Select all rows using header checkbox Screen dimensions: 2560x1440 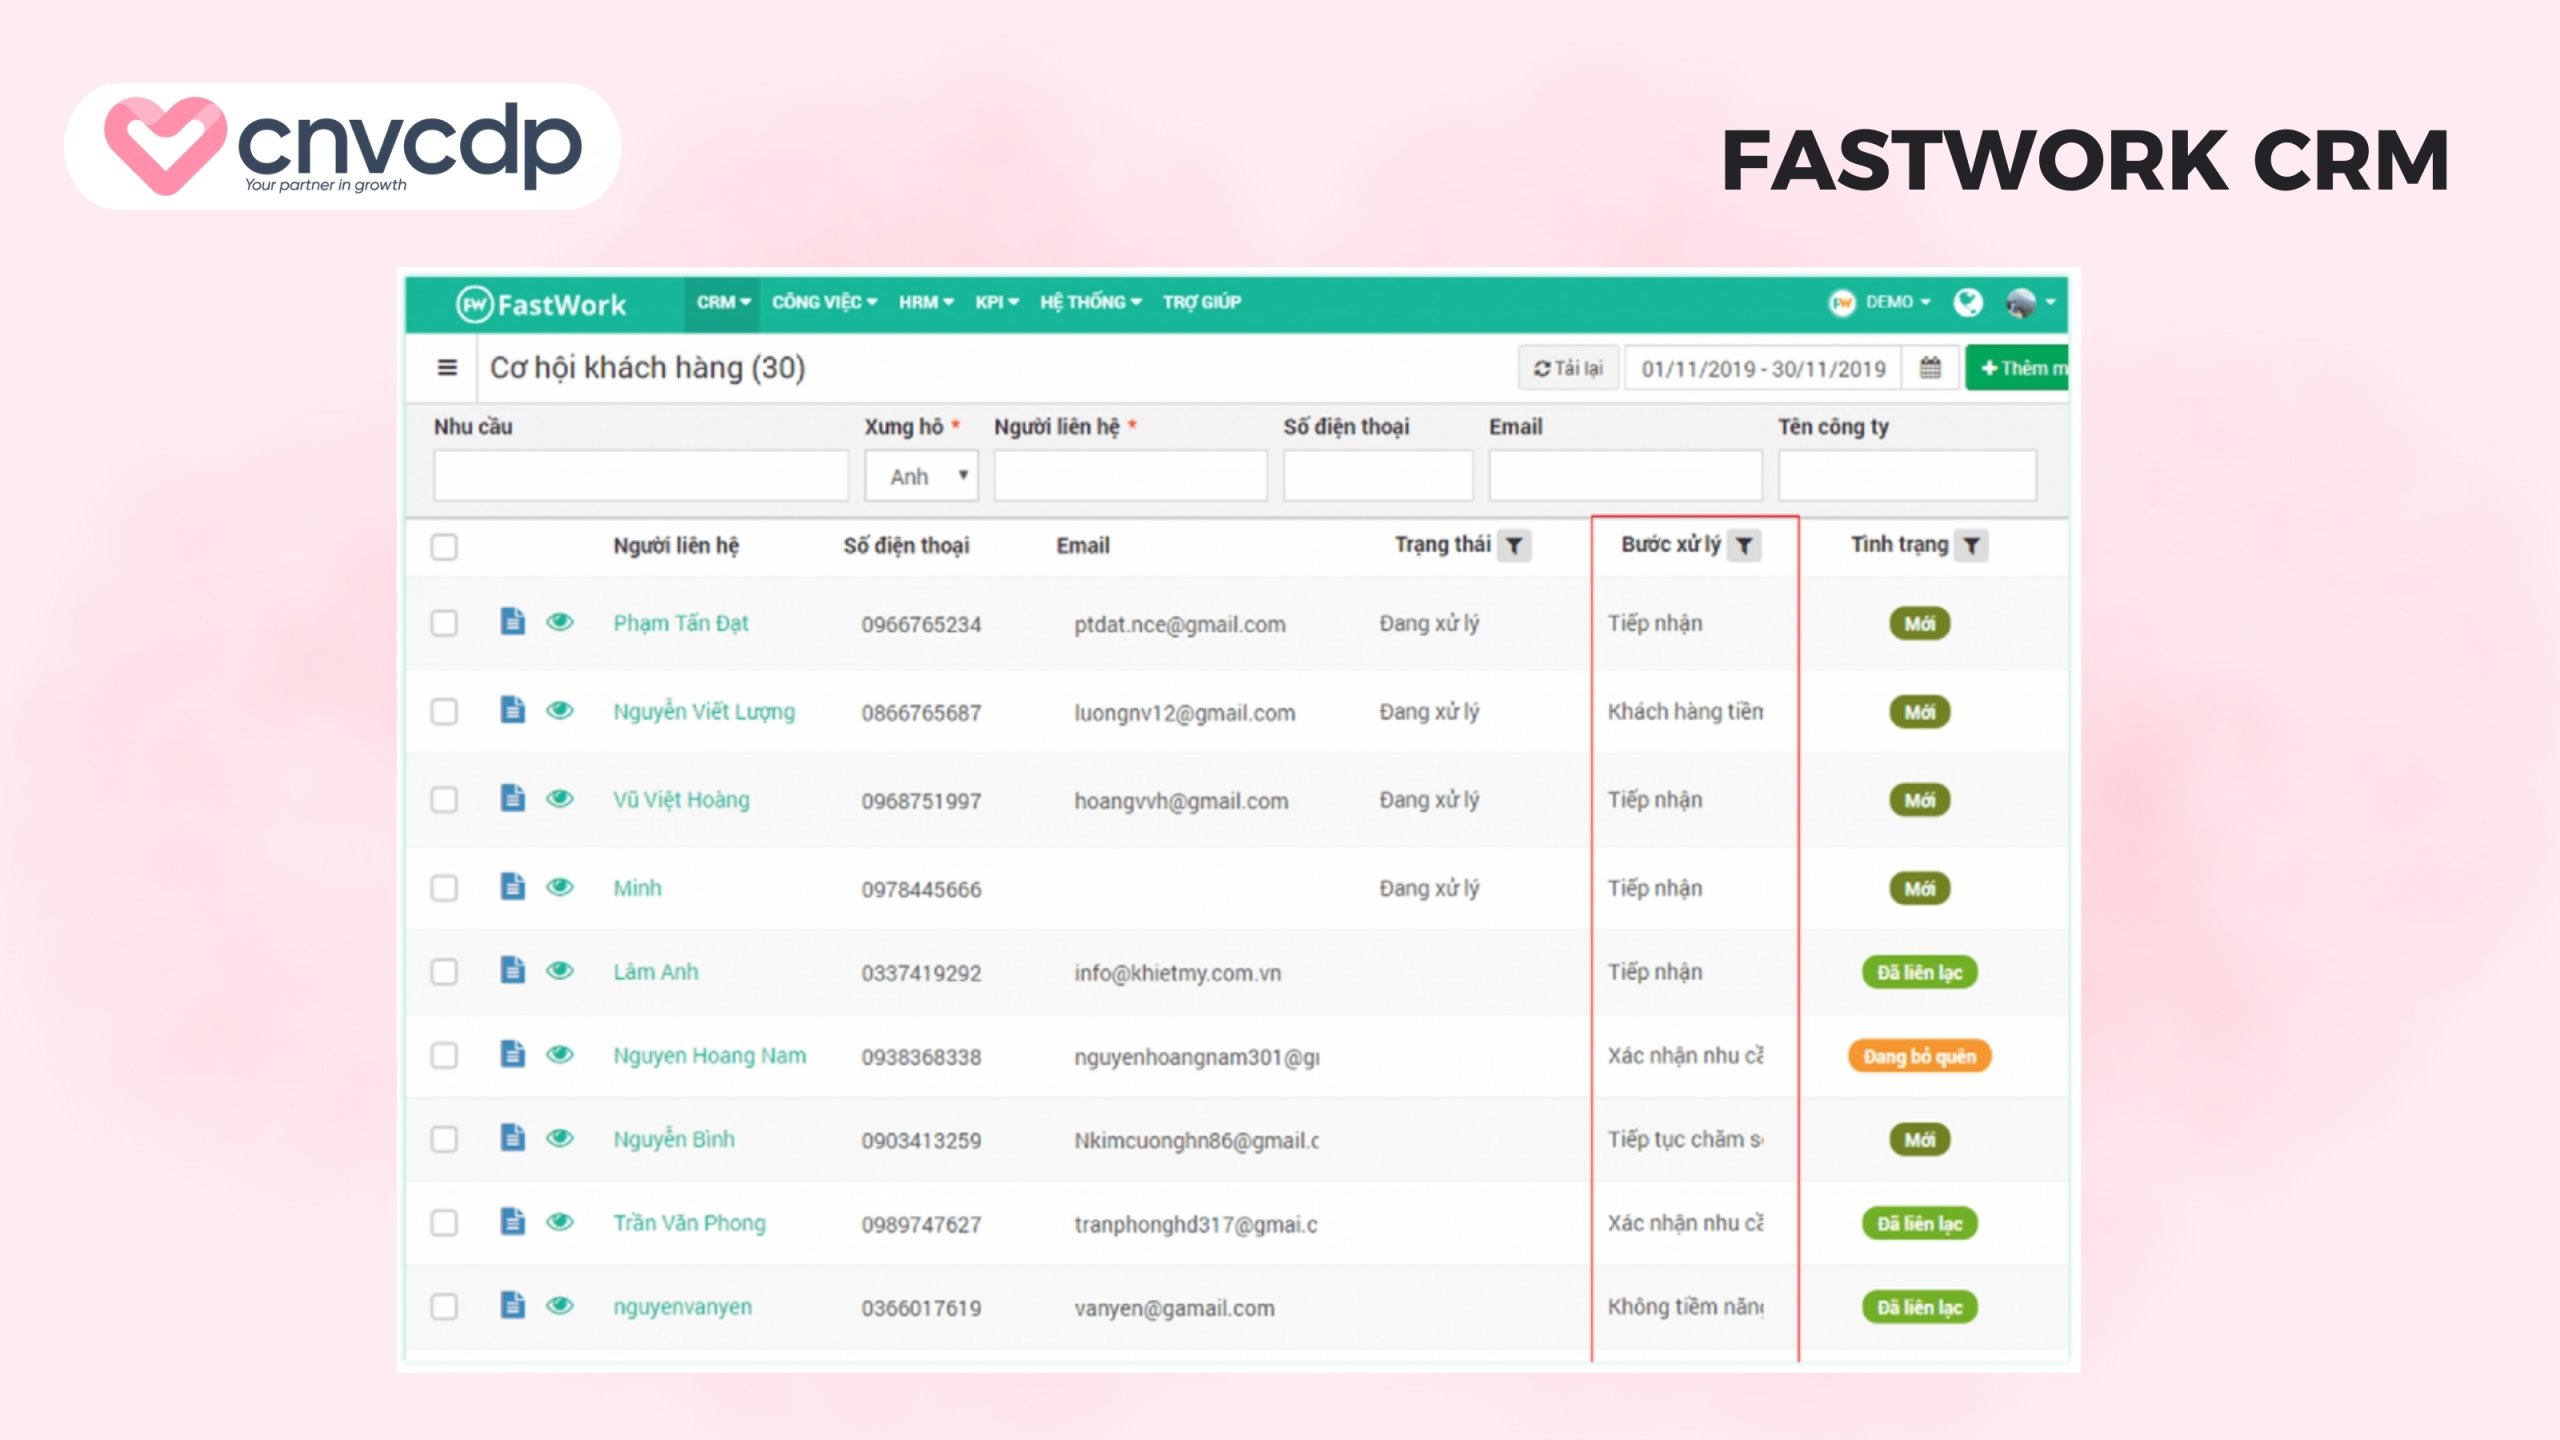tap(444, 547)
